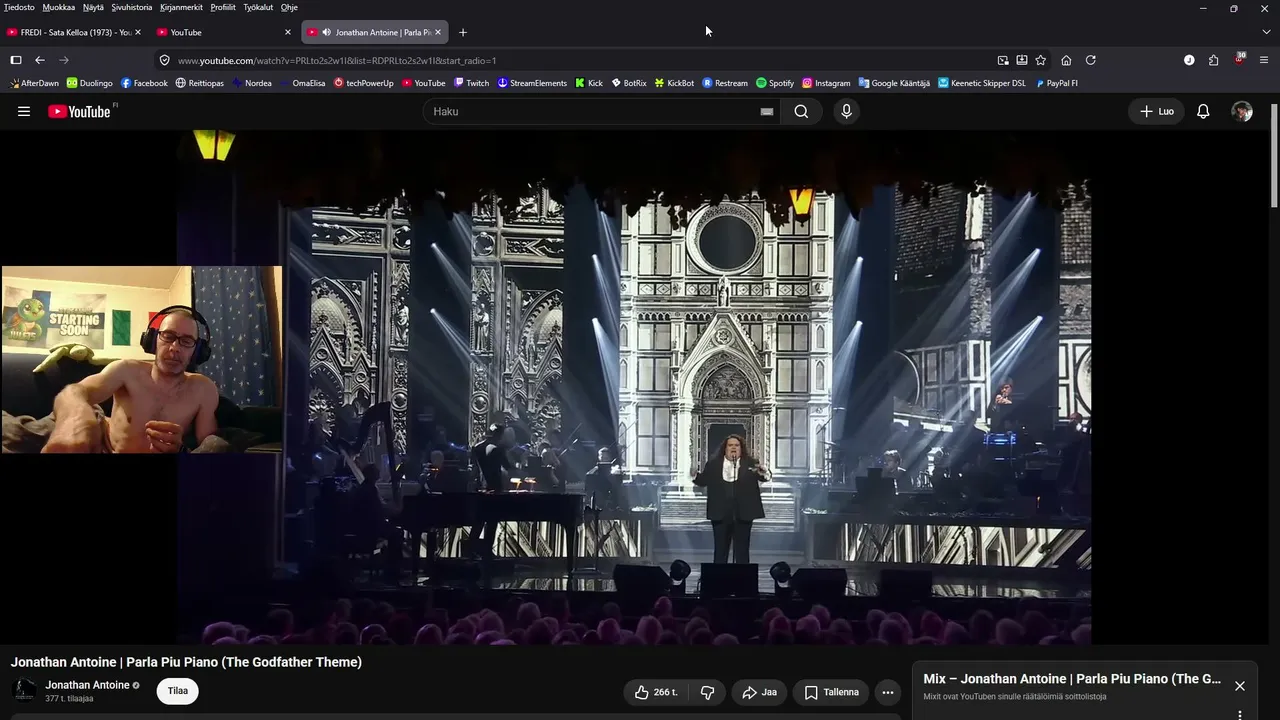Switch to the middle YouTube tab
The image size is (1280, 720).
[225, 32]
